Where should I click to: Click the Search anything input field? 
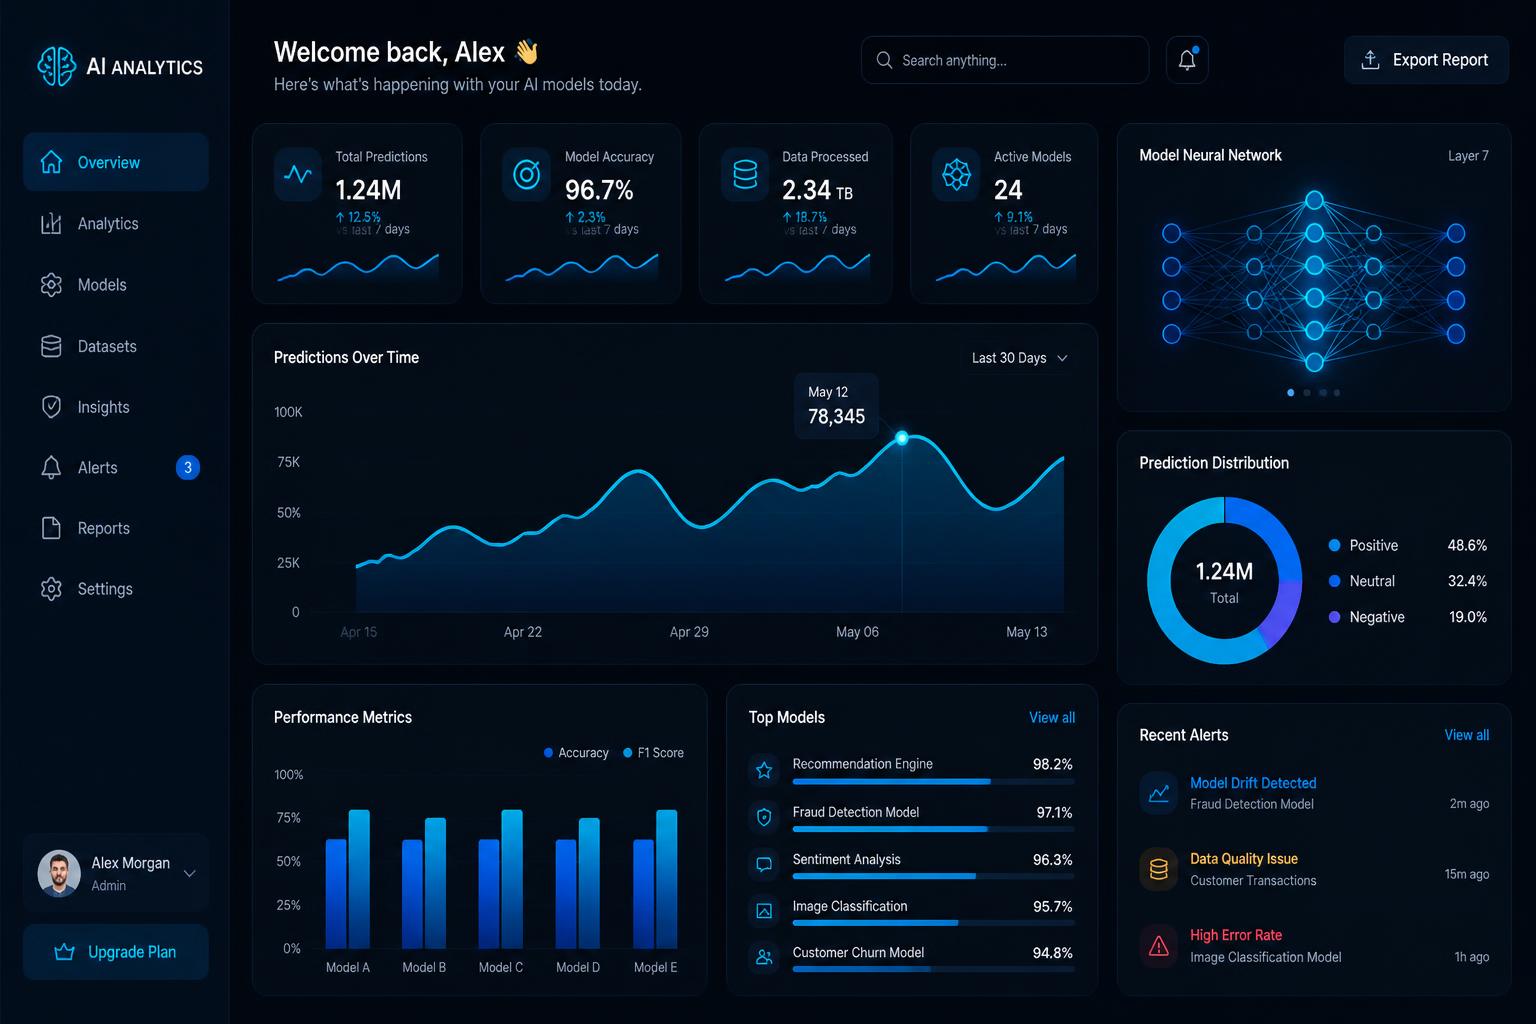[1005, 60]
